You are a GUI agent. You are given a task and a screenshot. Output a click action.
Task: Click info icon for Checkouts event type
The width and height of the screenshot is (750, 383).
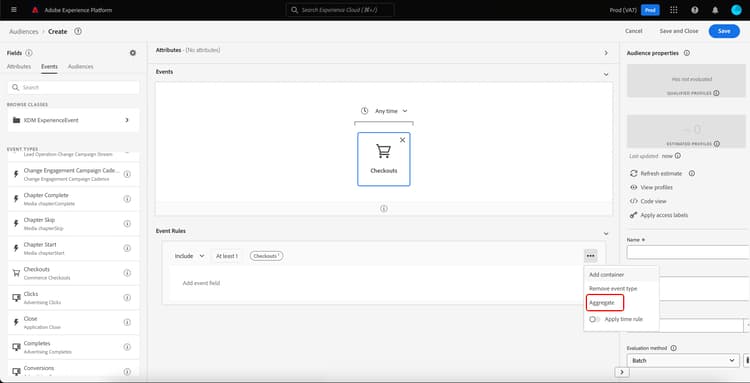point(127,273)
